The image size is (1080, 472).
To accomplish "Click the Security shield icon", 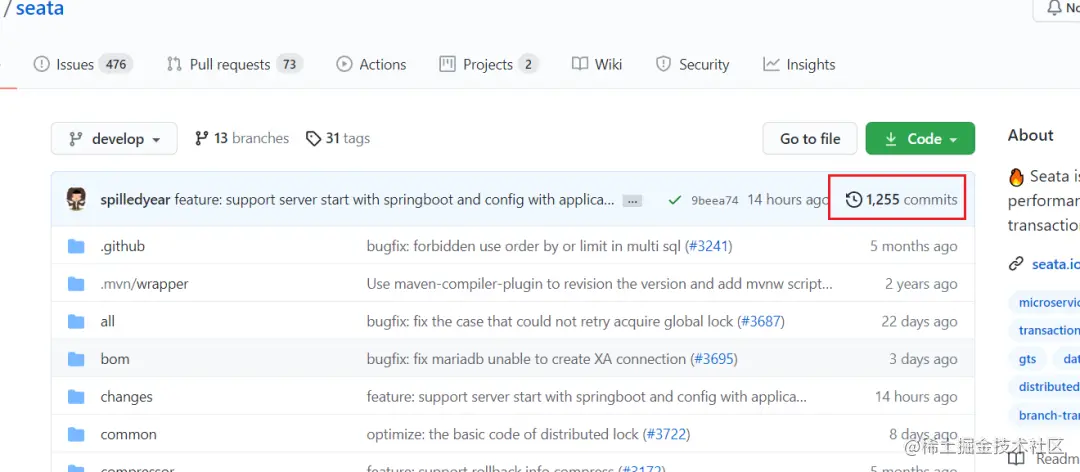I will point(663,65).
